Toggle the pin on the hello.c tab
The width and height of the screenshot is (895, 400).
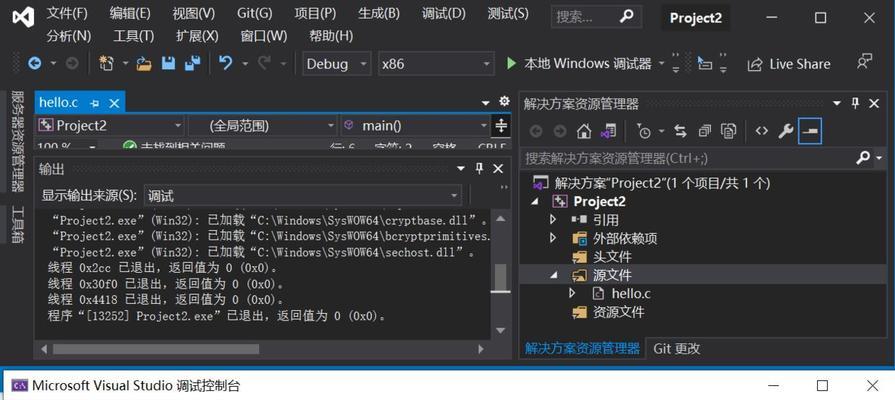(x=95, y=103)
